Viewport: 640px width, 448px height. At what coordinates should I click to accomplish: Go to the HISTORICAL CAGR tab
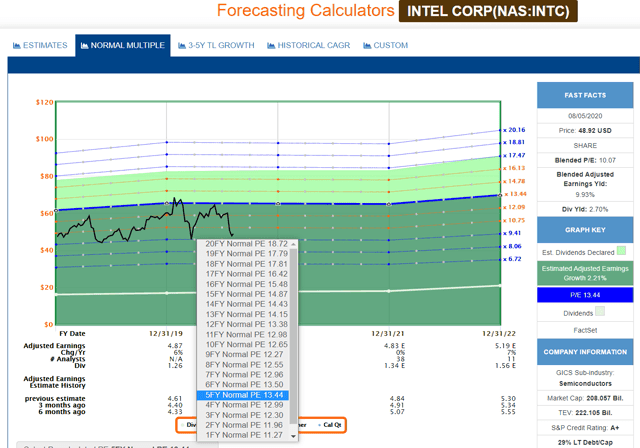click(309, 45)
